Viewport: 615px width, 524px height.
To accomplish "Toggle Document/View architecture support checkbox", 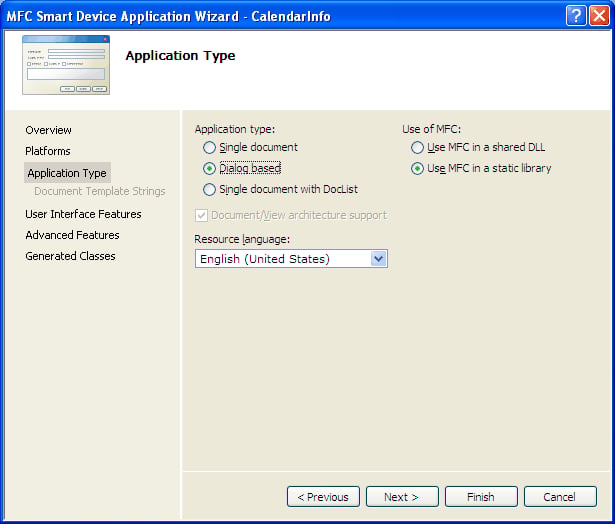I will [201, 215].
